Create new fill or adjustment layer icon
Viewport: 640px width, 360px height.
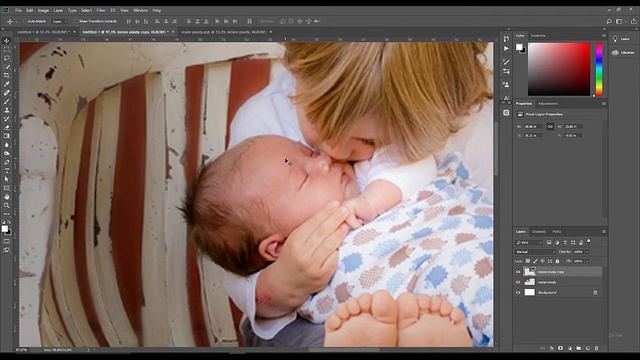tap(570, 348)
